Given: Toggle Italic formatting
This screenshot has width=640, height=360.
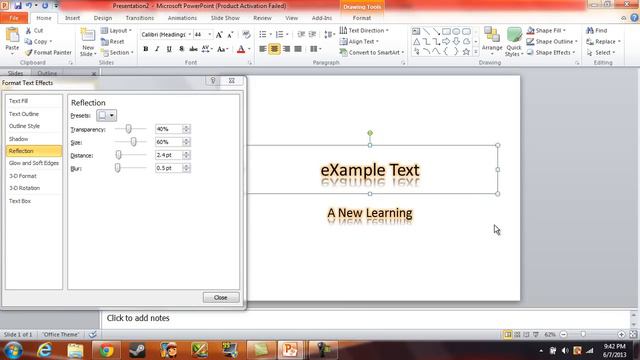Looking at the screenshot, I should (157, 49).
